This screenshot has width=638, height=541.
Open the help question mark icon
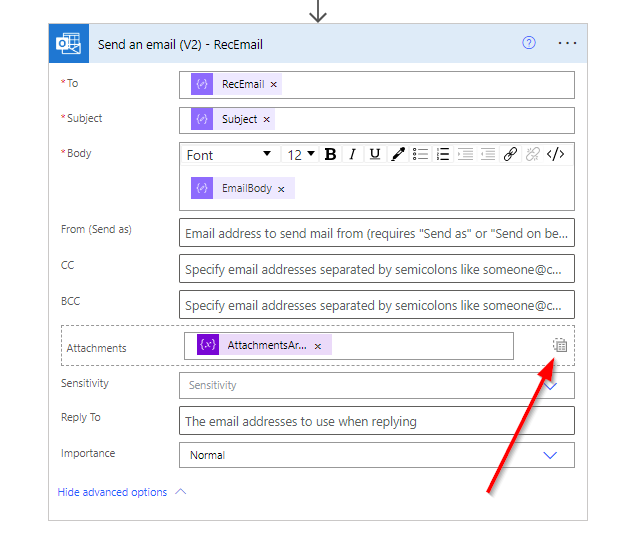(x=529, y=43)
